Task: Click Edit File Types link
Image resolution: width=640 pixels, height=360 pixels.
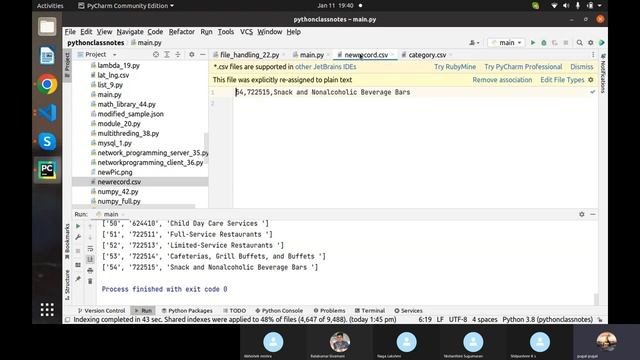Action: click(x=562, y=80)
